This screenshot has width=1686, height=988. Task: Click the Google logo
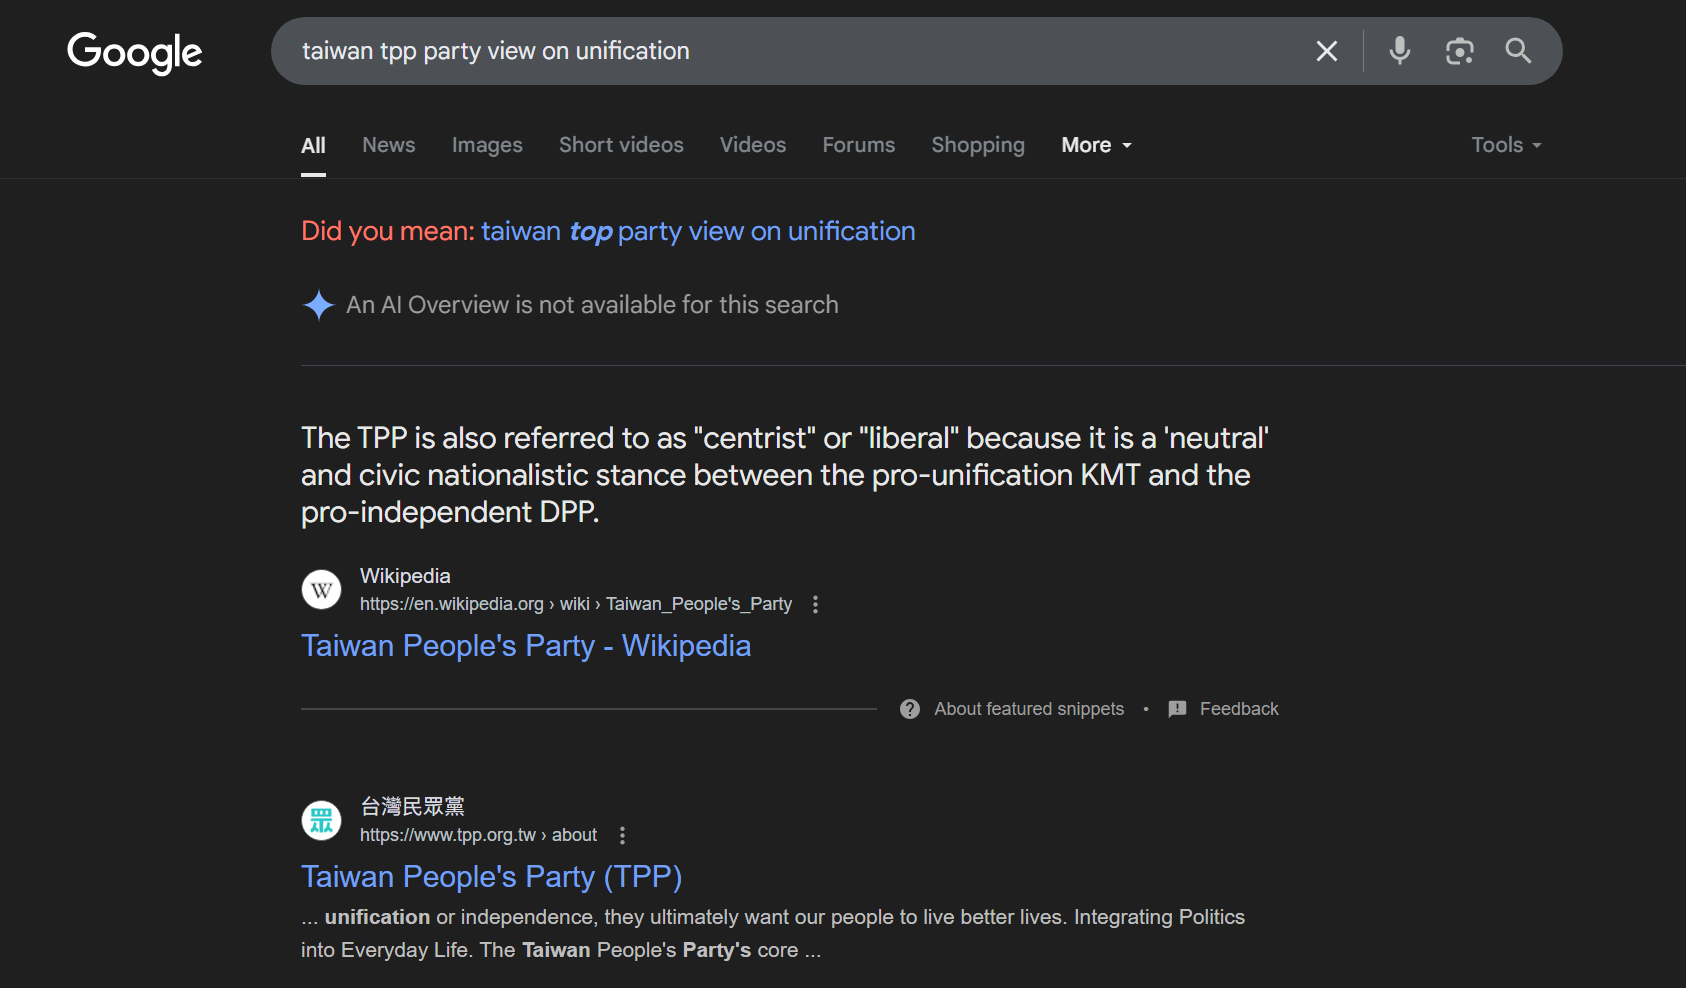click(134, 52)
